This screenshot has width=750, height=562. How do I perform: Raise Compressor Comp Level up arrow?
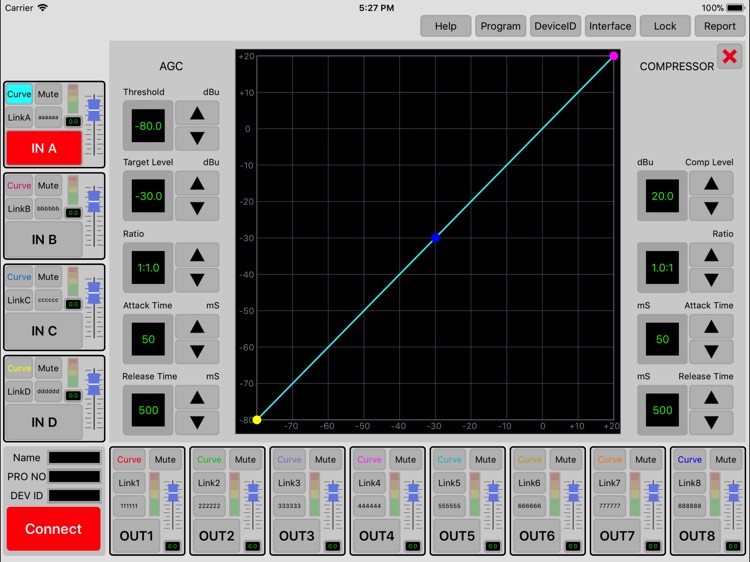(711, 184)
